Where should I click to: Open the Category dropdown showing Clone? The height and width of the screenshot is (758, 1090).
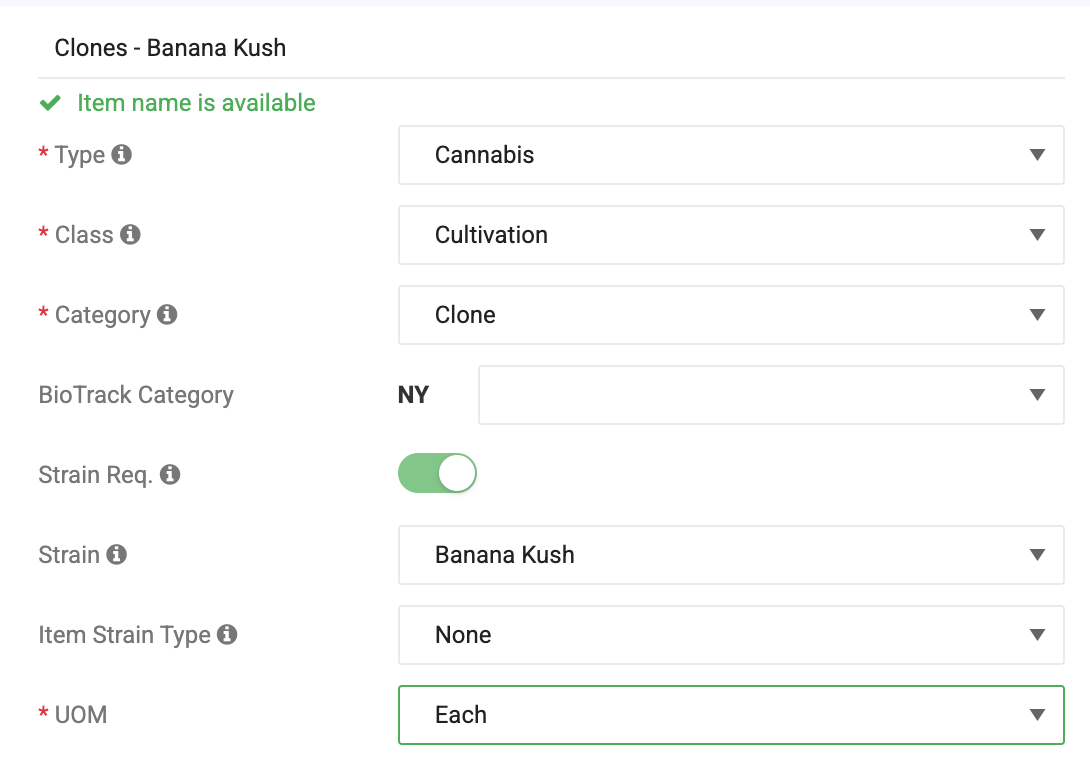coord(731,314)
